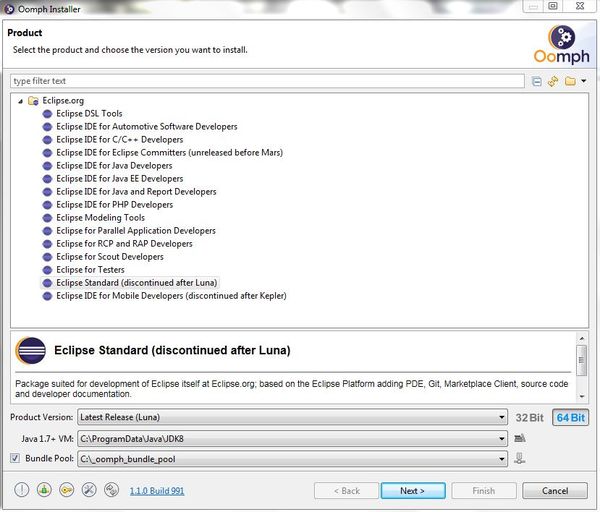The image size is (600, 512).
Task: Click the Next button
Action: (413, 491)
